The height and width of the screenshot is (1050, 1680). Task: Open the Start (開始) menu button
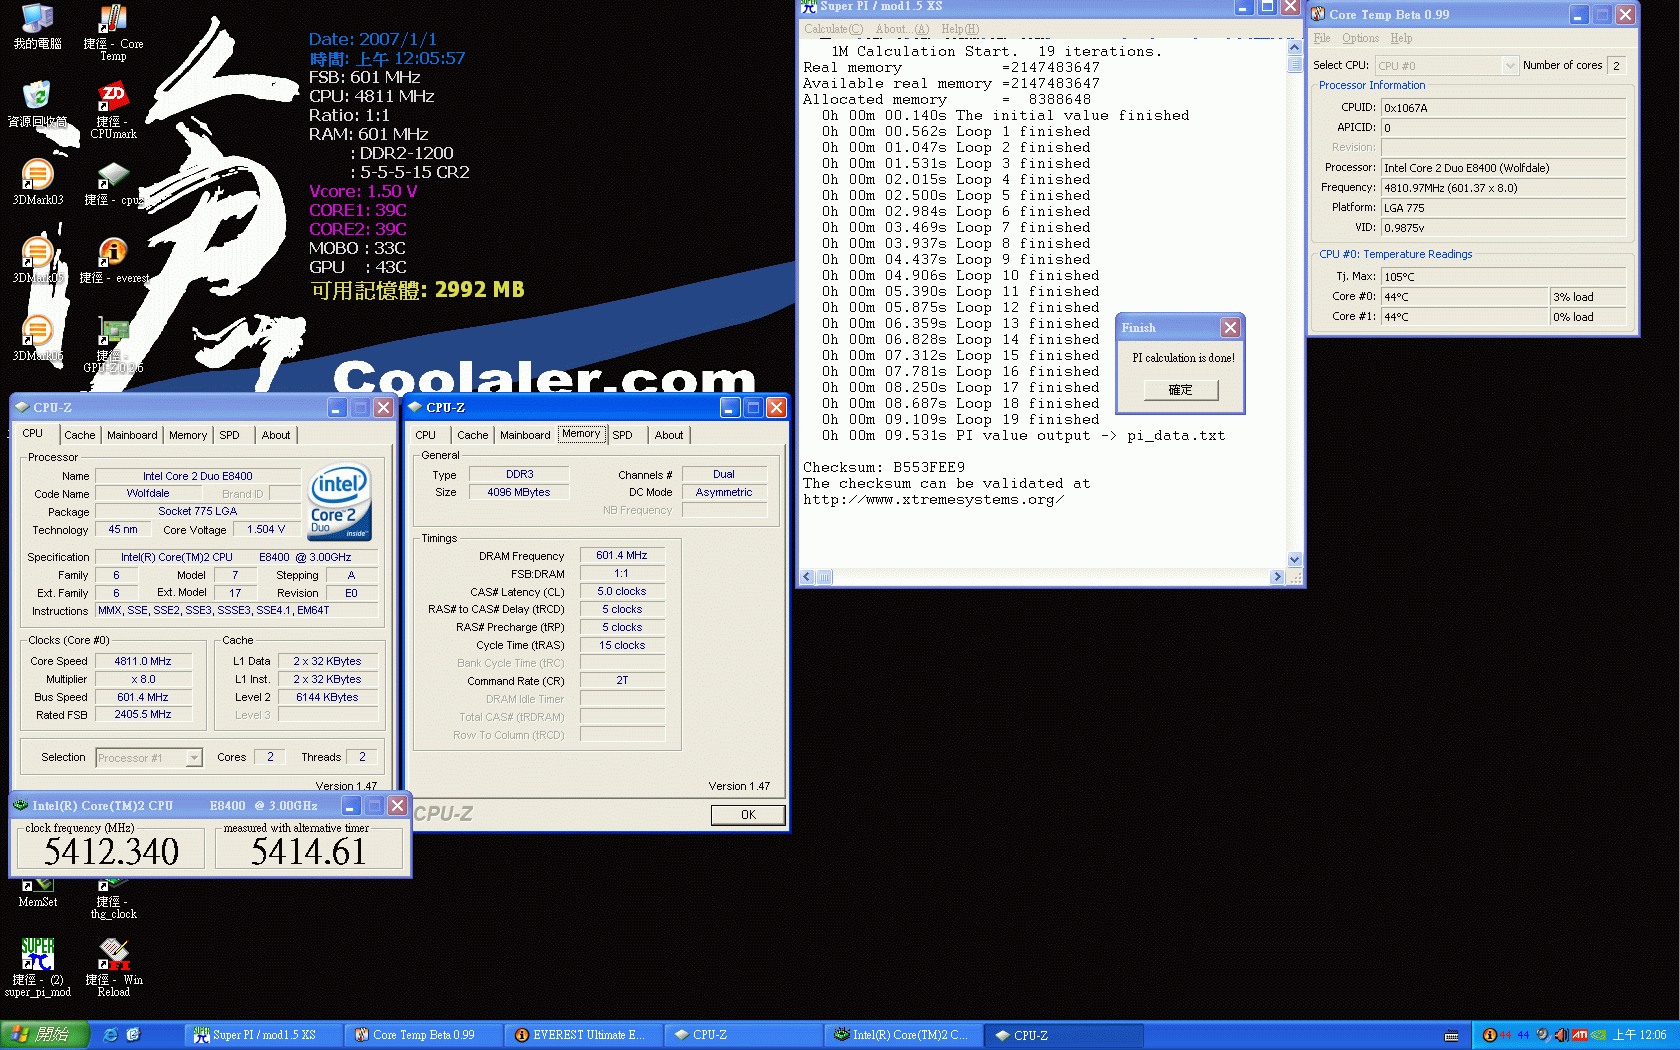tap(45, 1035)
